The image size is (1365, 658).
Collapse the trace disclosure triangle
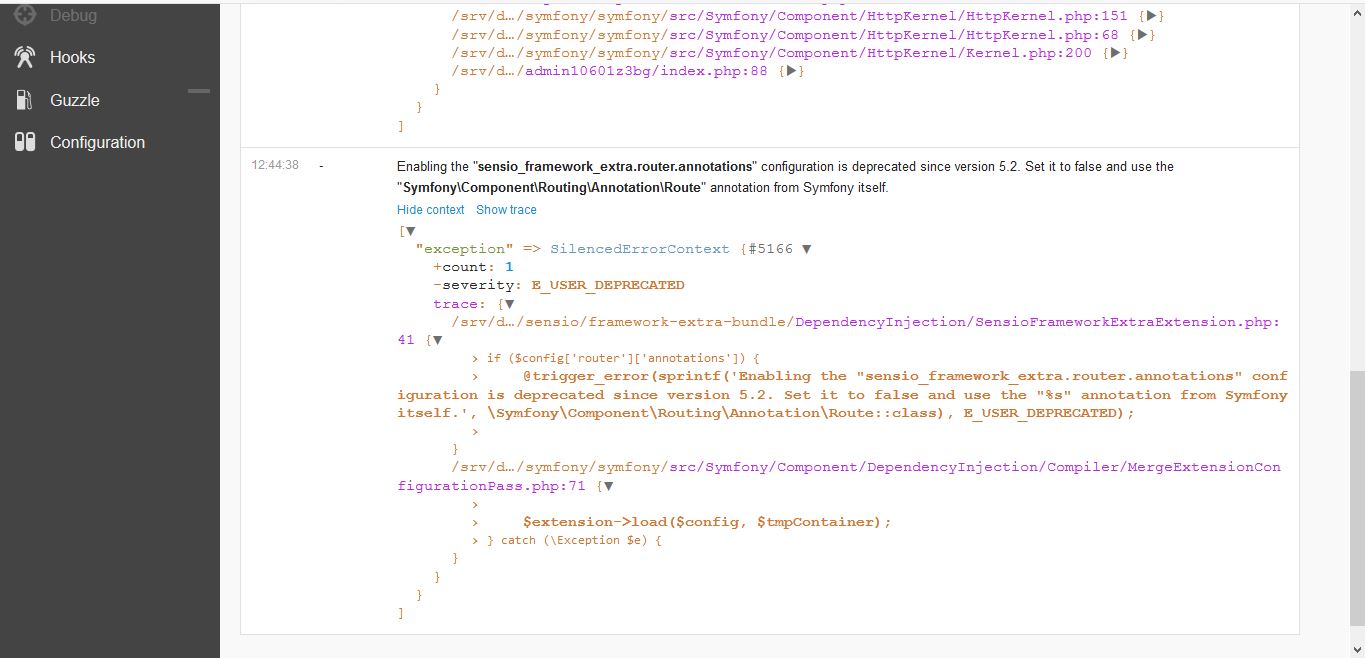(x=507, y=303)
